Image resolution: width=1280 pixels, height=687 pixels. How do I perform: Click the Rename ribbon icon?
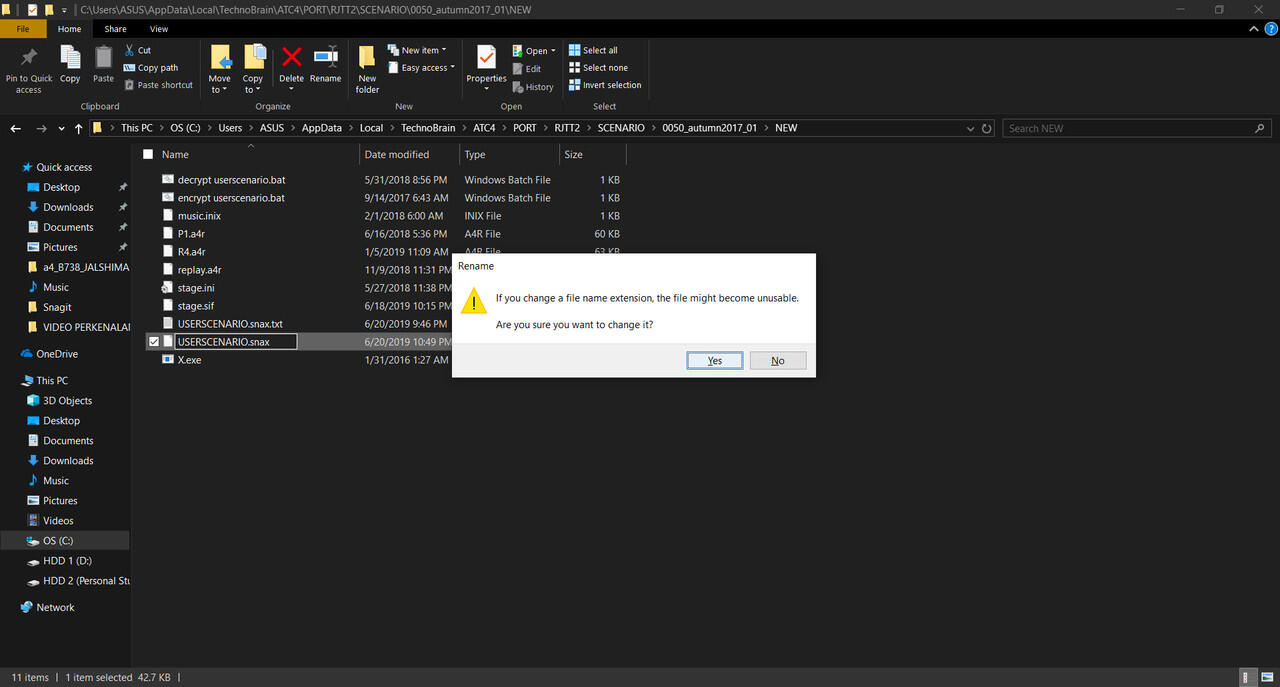(x=325, y=56)
